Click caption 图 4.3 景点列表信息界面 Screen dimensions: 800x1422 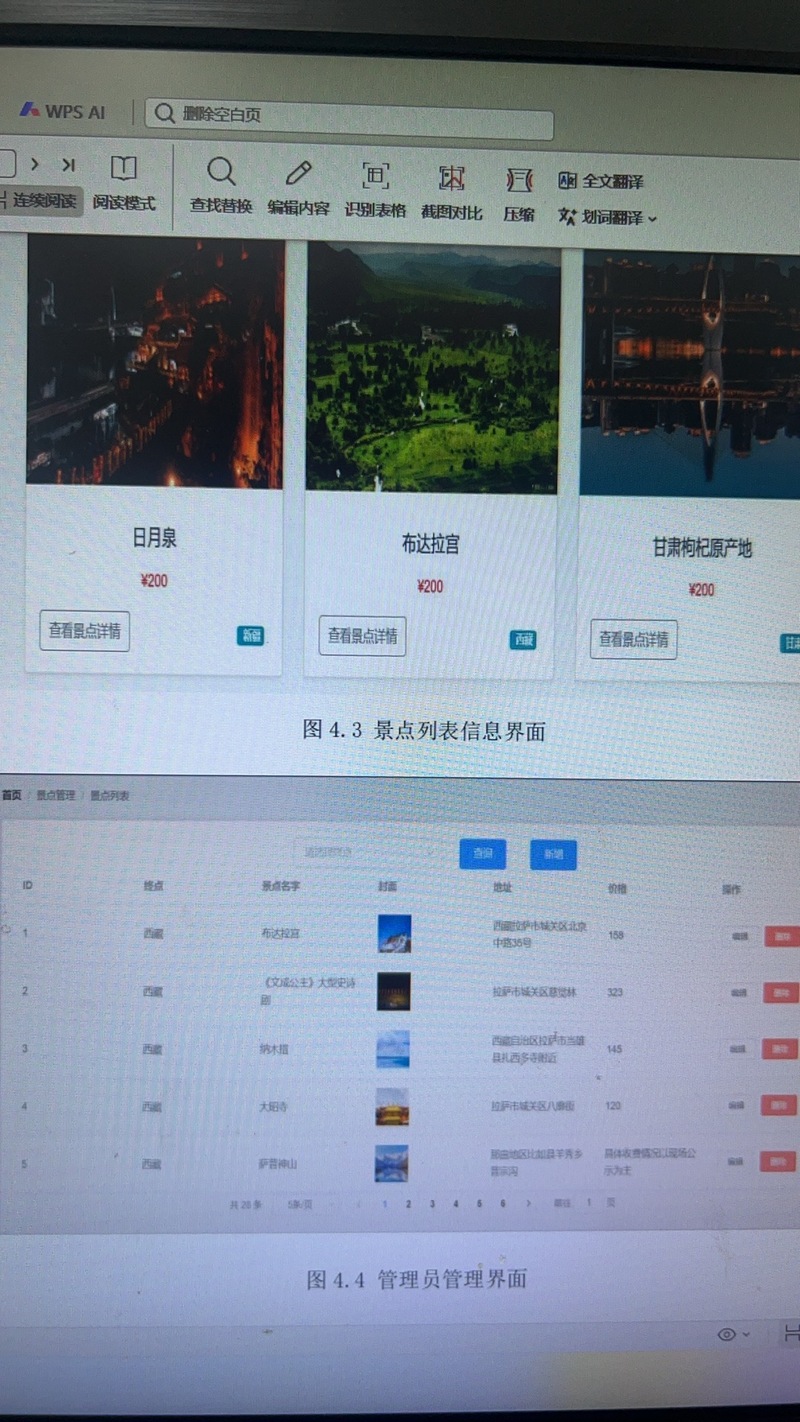(x=424, y=730)
